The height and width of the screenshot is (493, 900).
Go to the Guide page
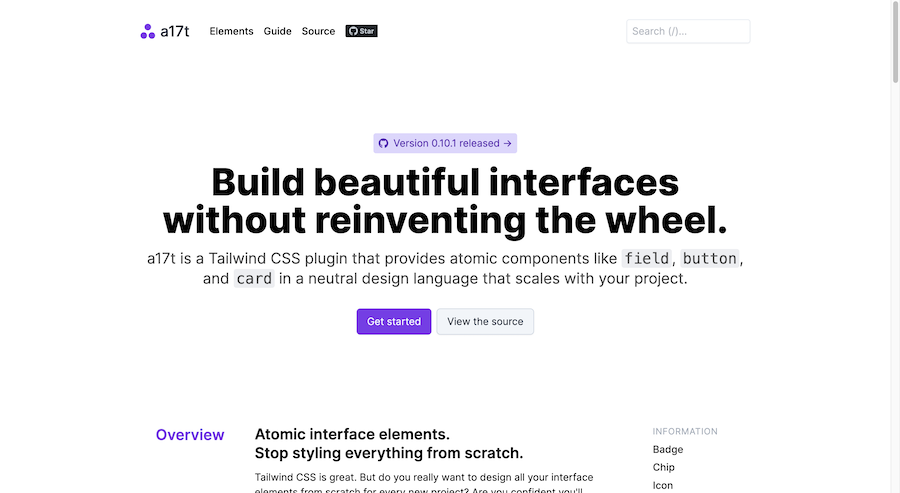pyautogui.click(x=278, y=31)
